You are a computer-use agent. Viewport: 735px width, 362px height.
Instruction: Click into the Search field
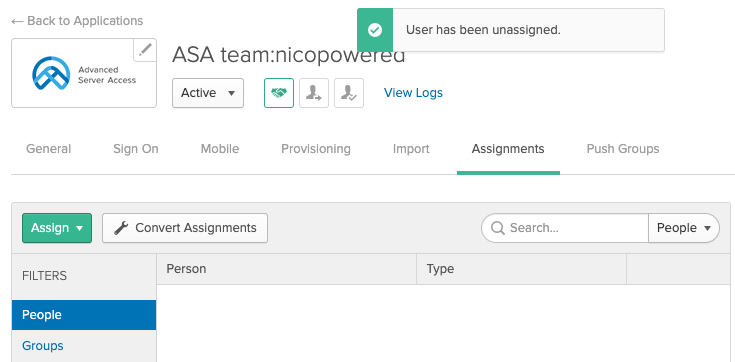565,228
